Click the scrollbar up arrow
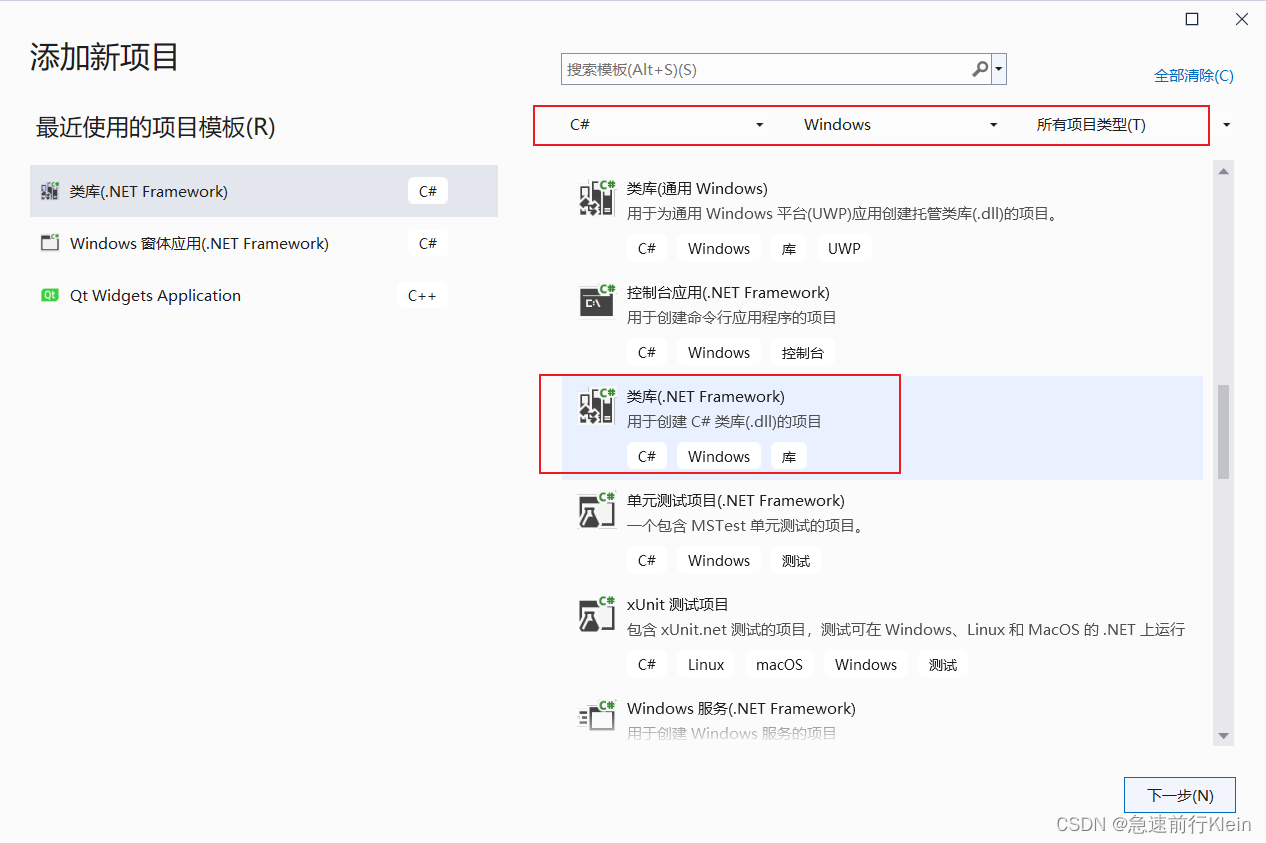This screenshot has height=843, width=1266. [x=1223, y=171]
